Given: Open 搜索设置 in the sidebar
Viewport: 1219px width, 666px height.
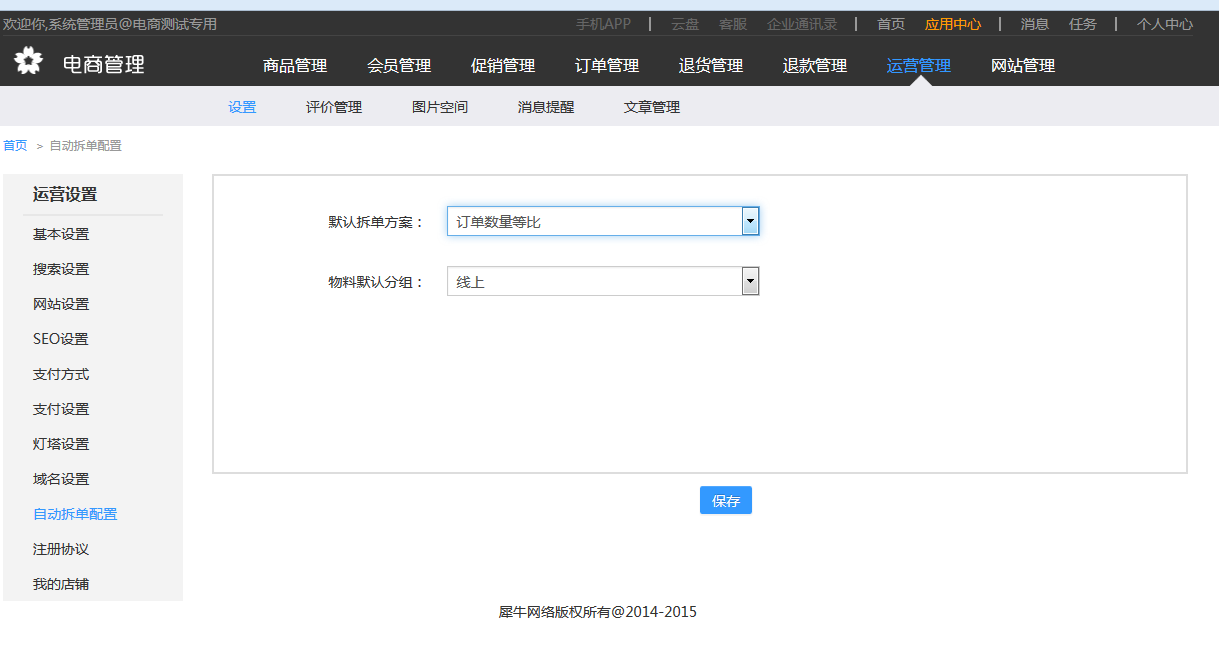Looking at the screenshot, I should coord(61,269).
